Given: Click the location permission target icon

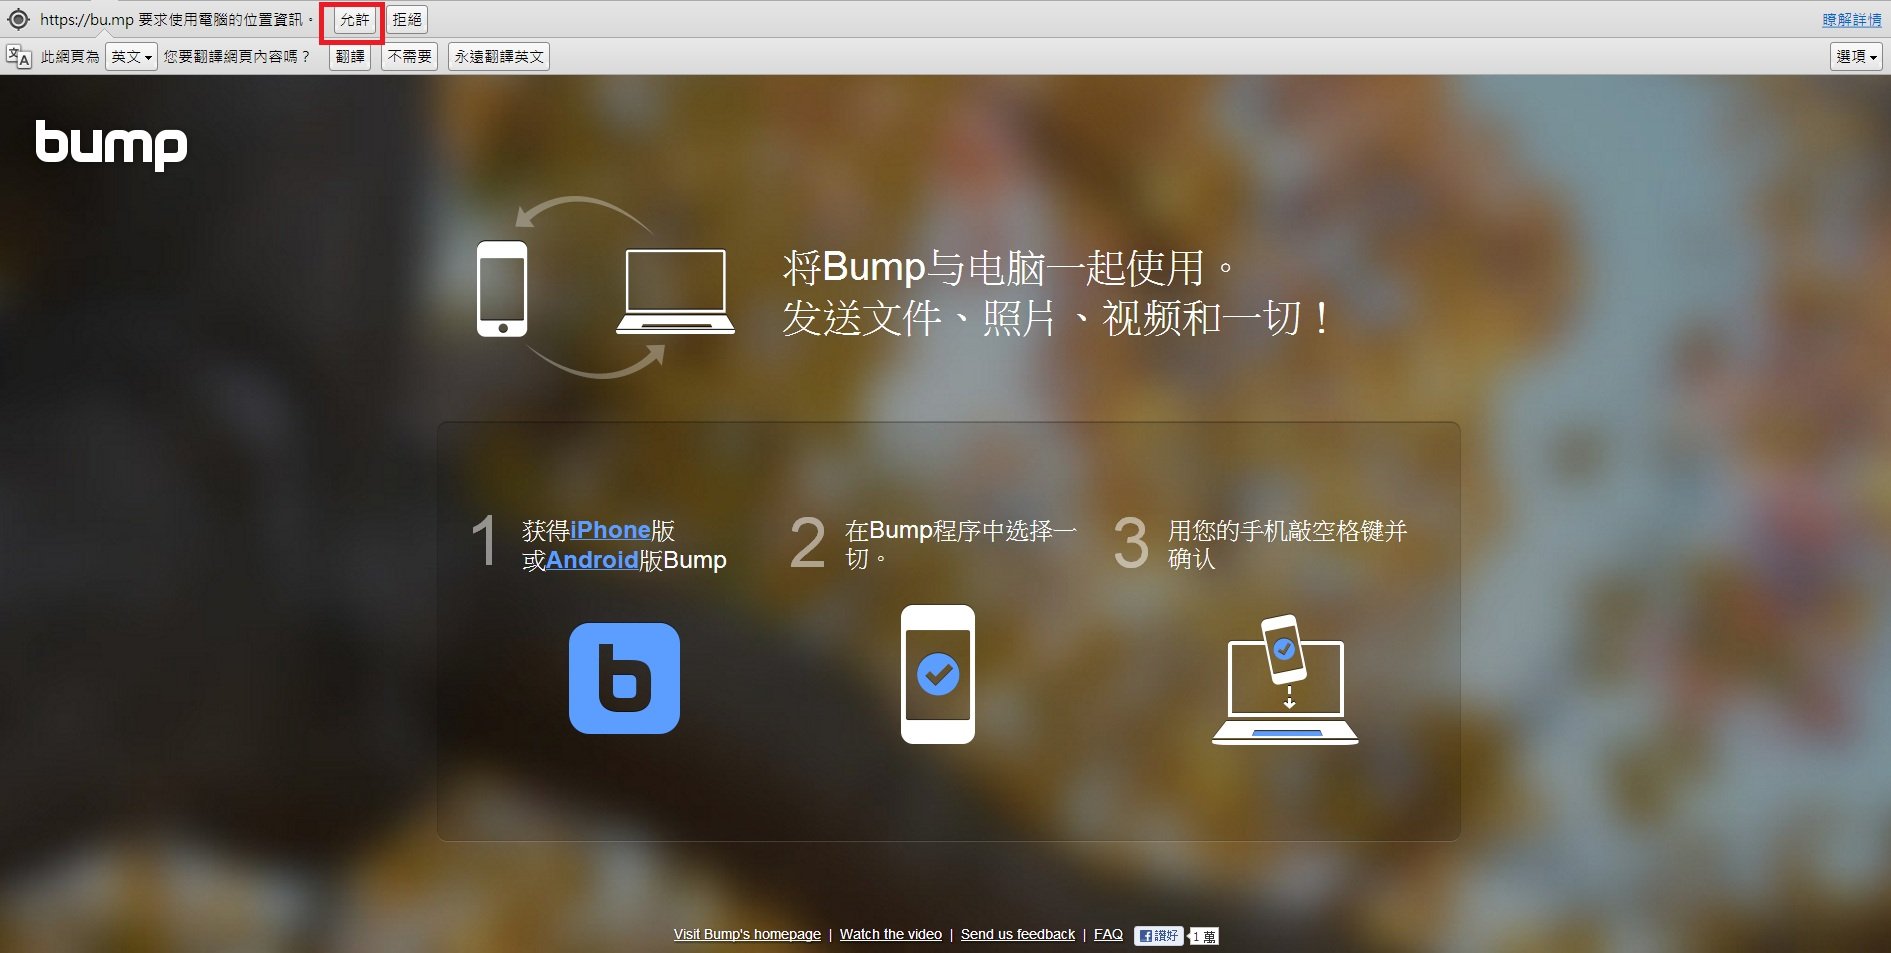Looking at the screenshot, I should 18,20.
